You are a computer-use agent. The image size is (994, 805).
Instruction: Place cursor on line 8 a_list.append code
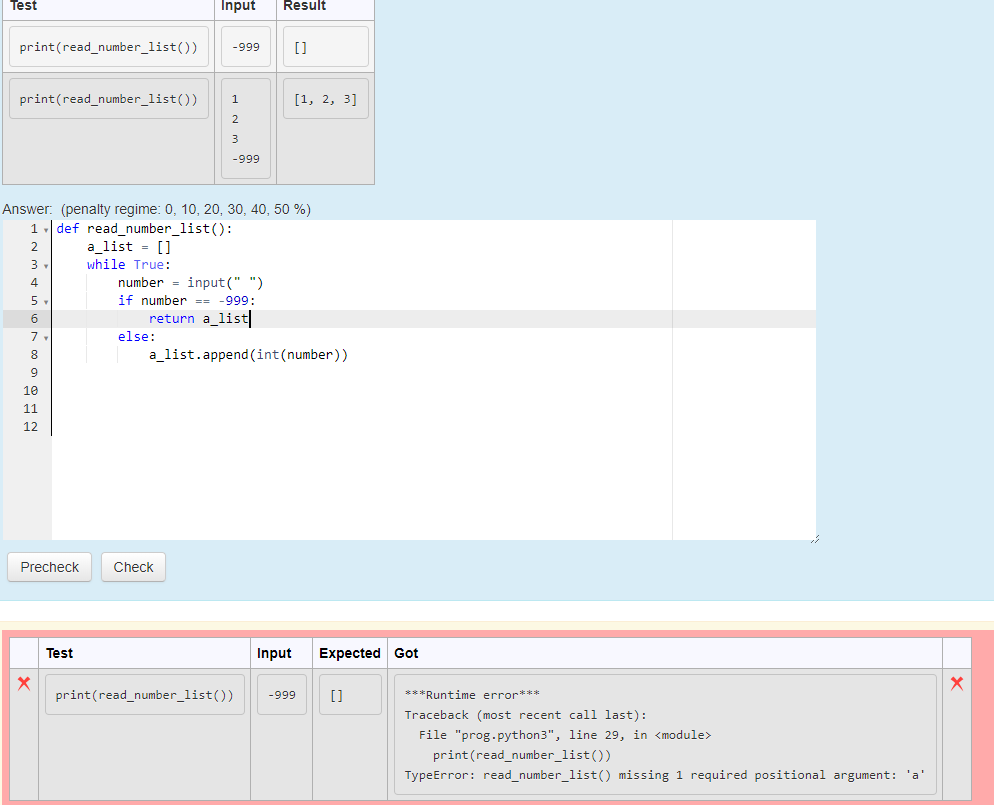point(248,355)
